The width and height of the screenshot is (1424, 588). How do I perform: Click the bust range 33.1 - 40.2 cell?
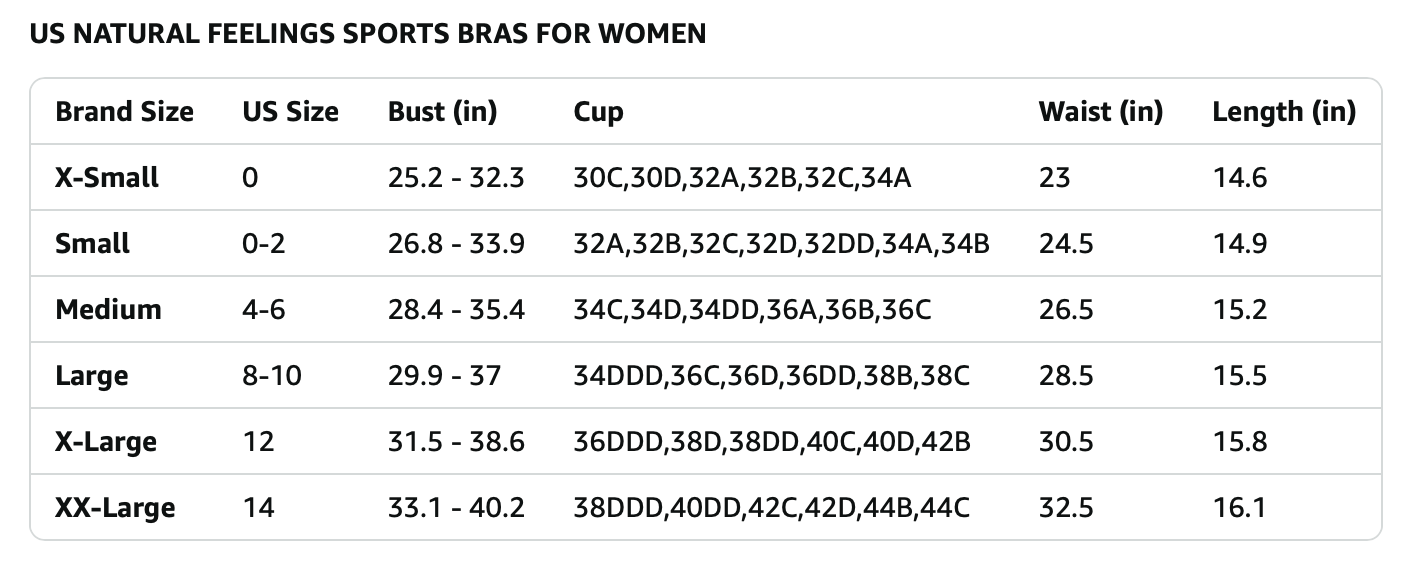456,508
